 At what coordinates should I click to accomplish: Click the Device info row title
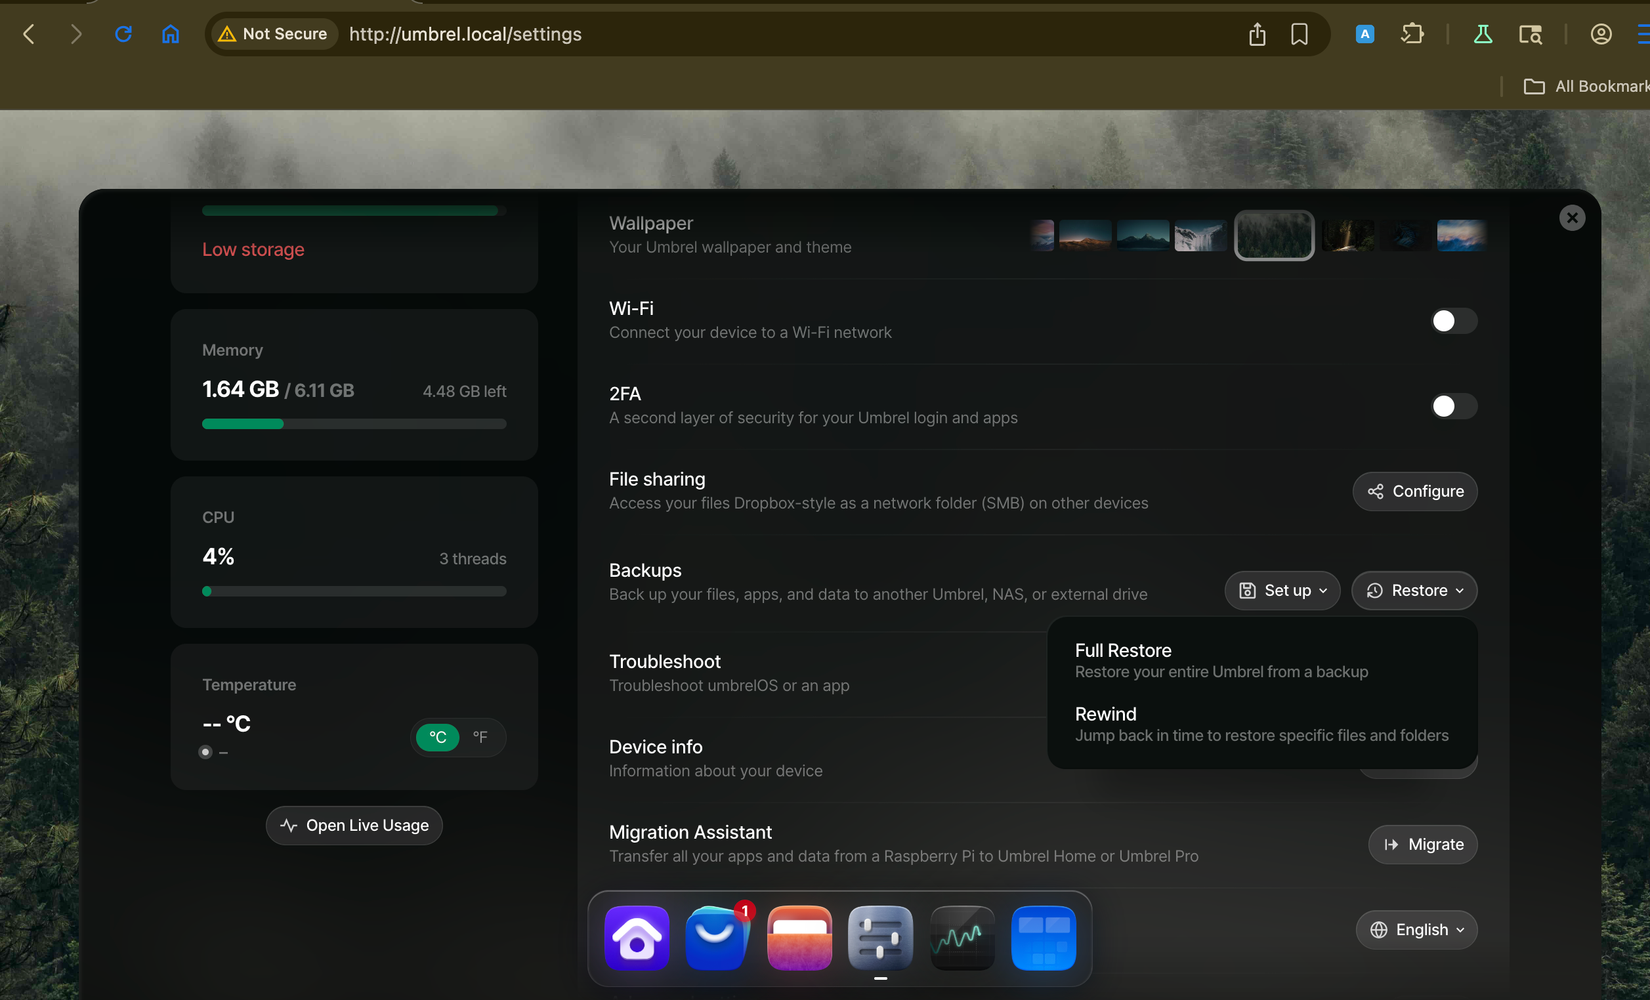click(656, 746)
